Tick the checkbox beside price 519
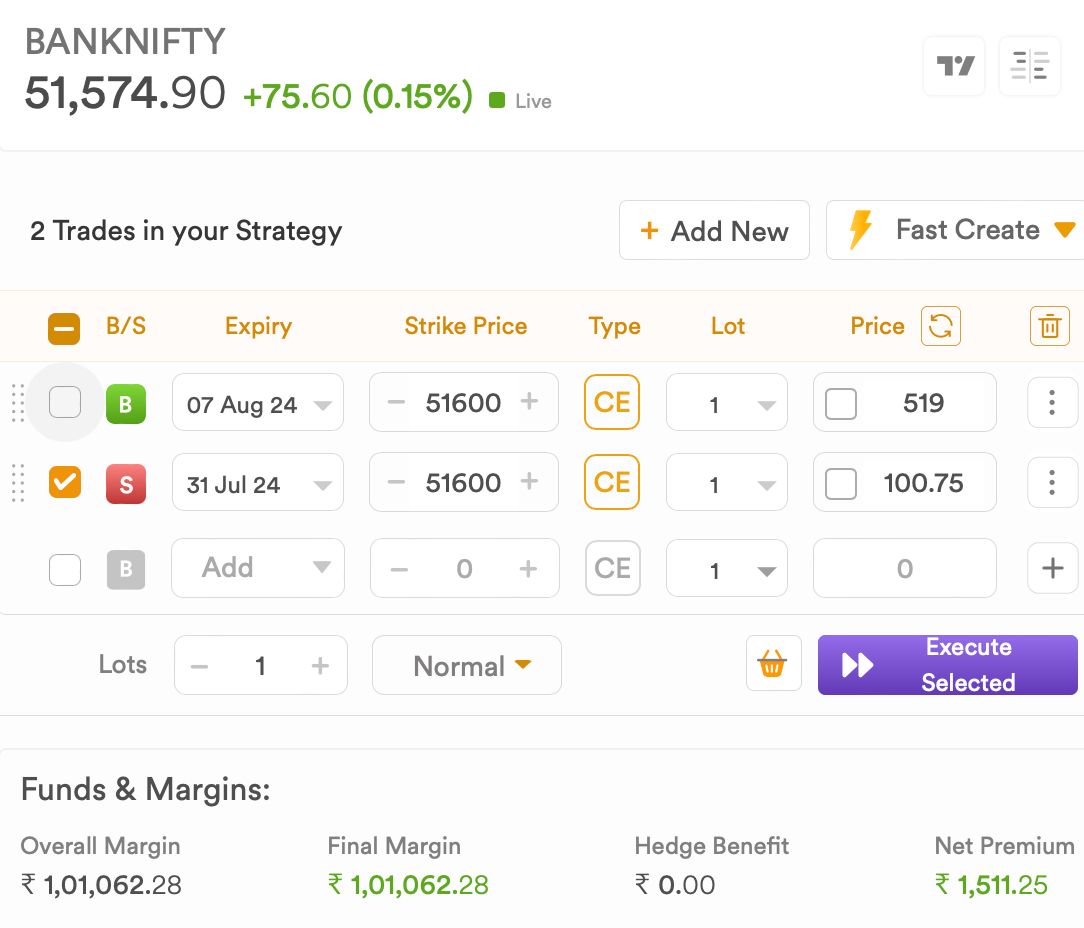The width and height of the screenshot is (1084, 928). point(841,403)
